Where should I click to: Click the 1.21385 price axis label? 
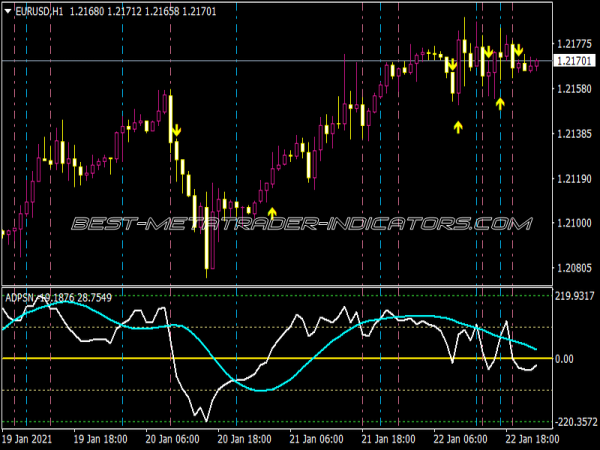574,134
